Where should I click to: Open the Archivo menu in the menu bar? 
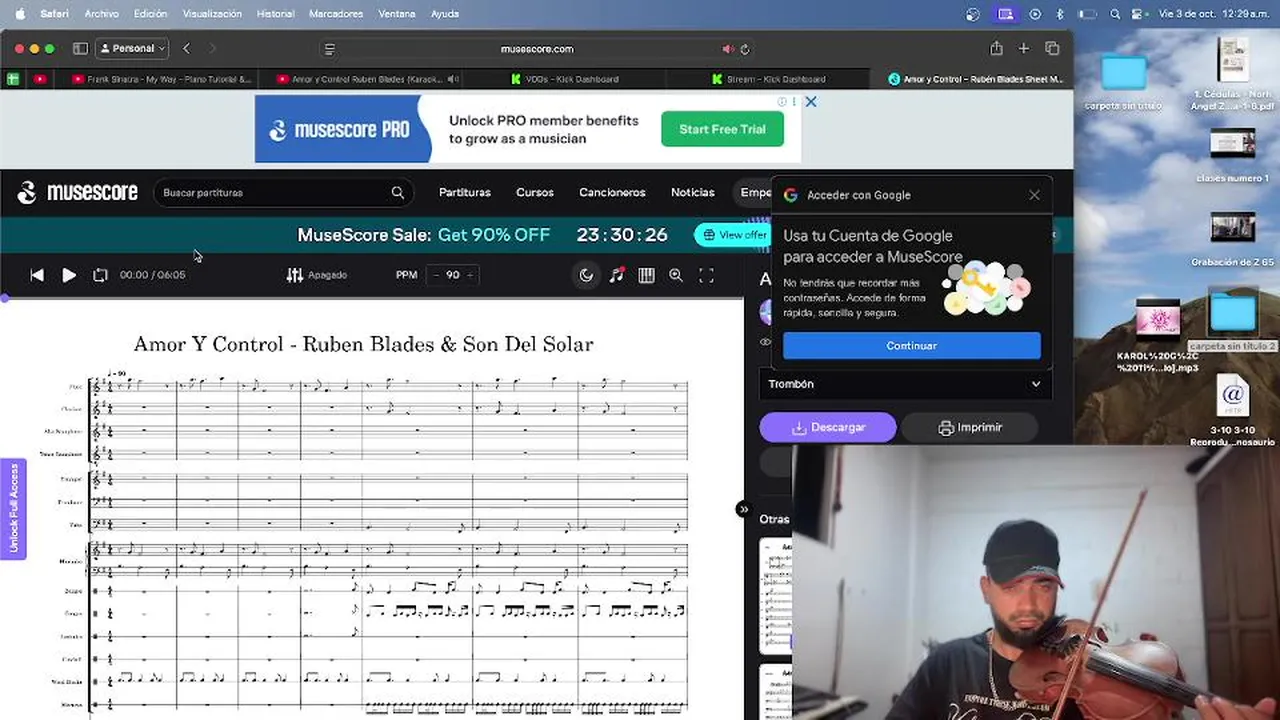click(102, 14)
